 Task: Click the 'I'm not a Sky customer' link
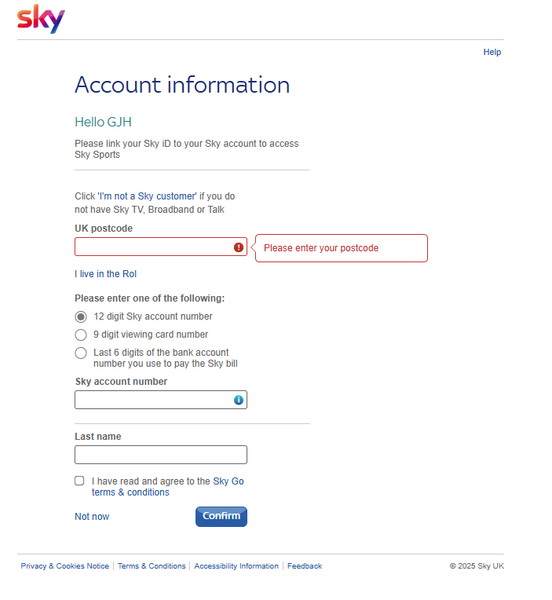point(147,196)
